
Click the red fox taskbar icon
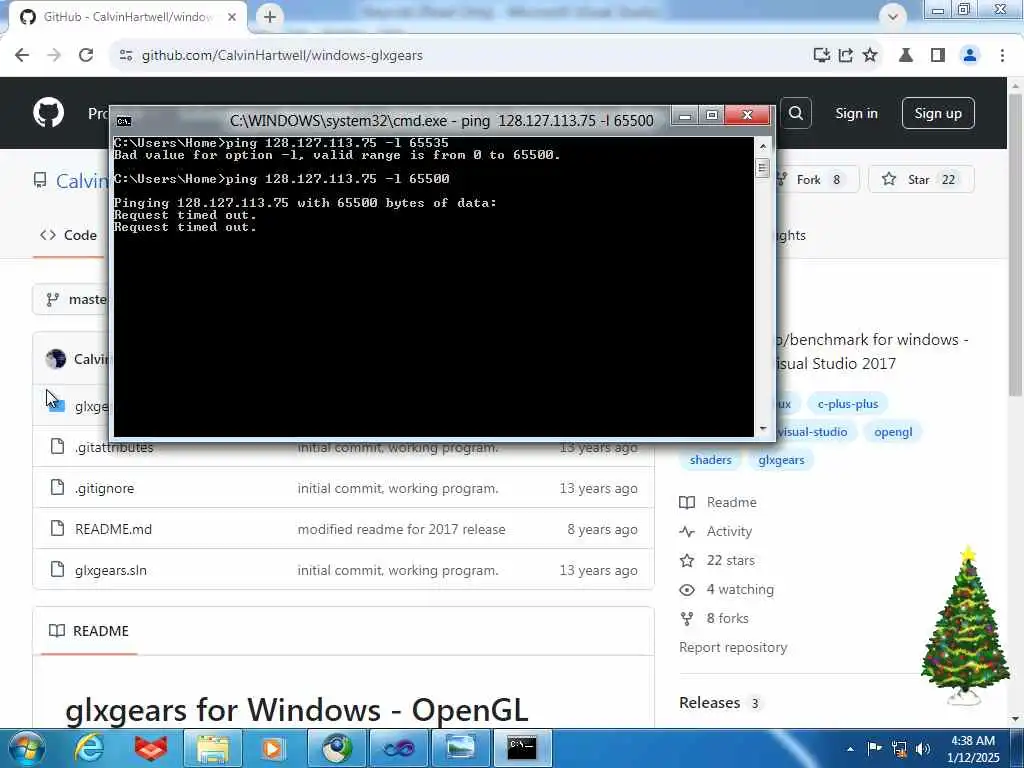tap(151, 748)
